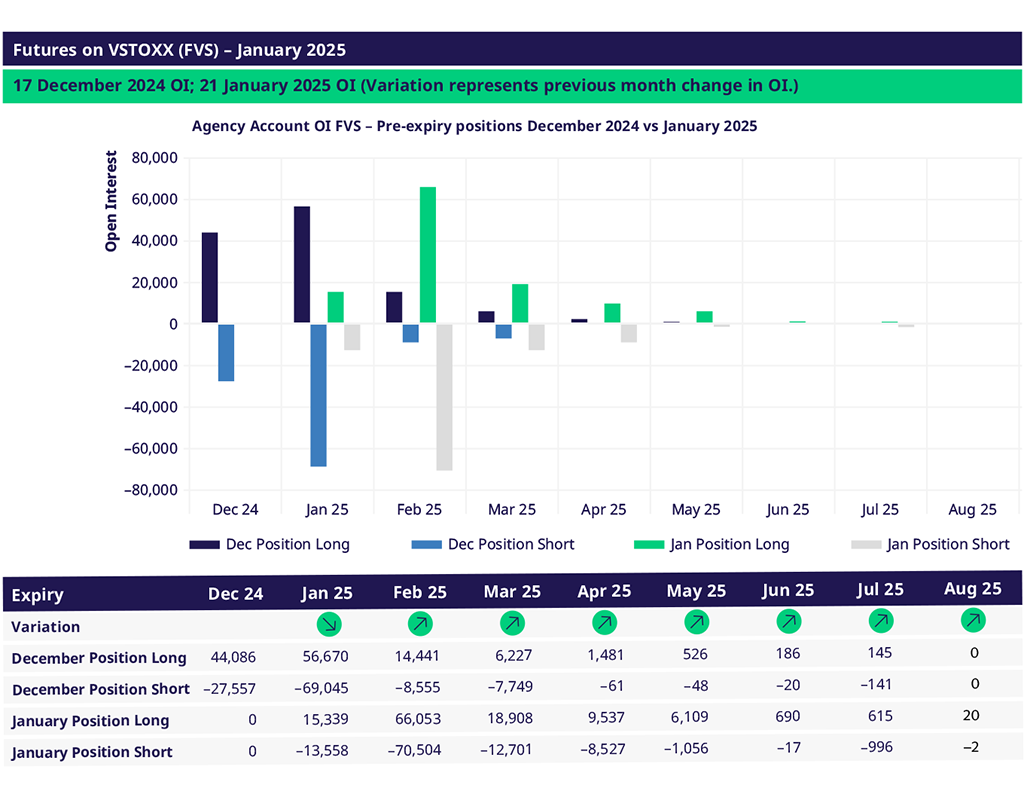Toggle the Dec Position Short legend entry

(496, 544)
